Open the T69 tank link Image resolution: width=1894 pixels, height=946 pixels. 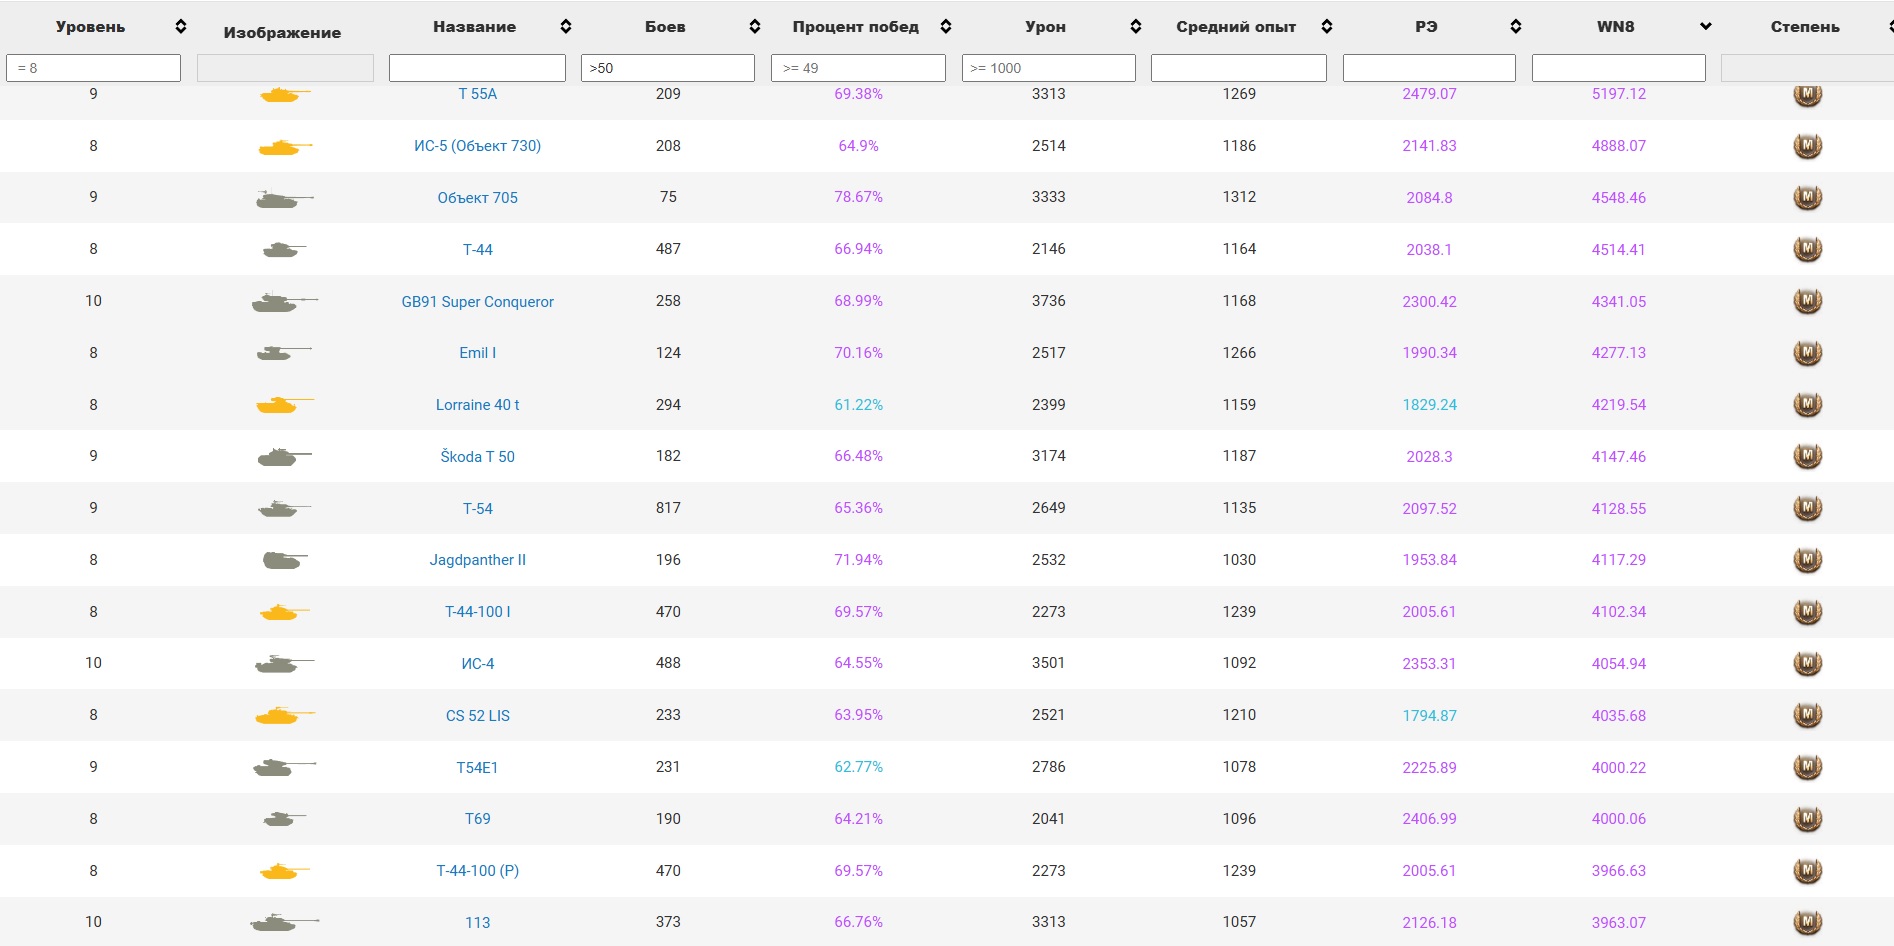point(478,819)
